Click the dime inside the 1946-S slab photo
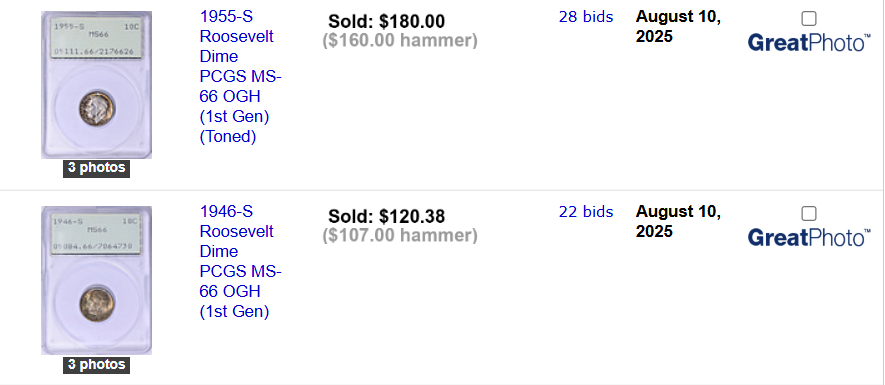Screen dimensions: 885x385 97,304
